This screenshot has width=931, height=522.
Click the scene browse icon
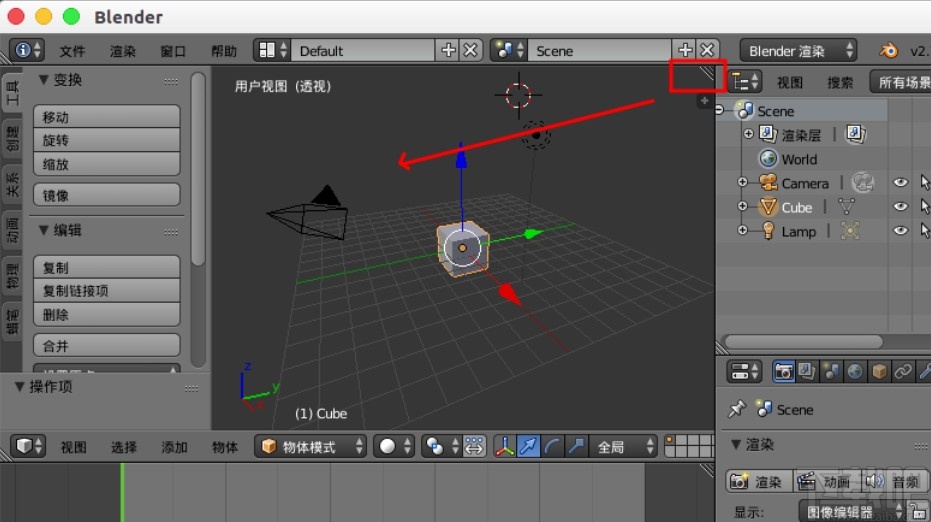509,50
